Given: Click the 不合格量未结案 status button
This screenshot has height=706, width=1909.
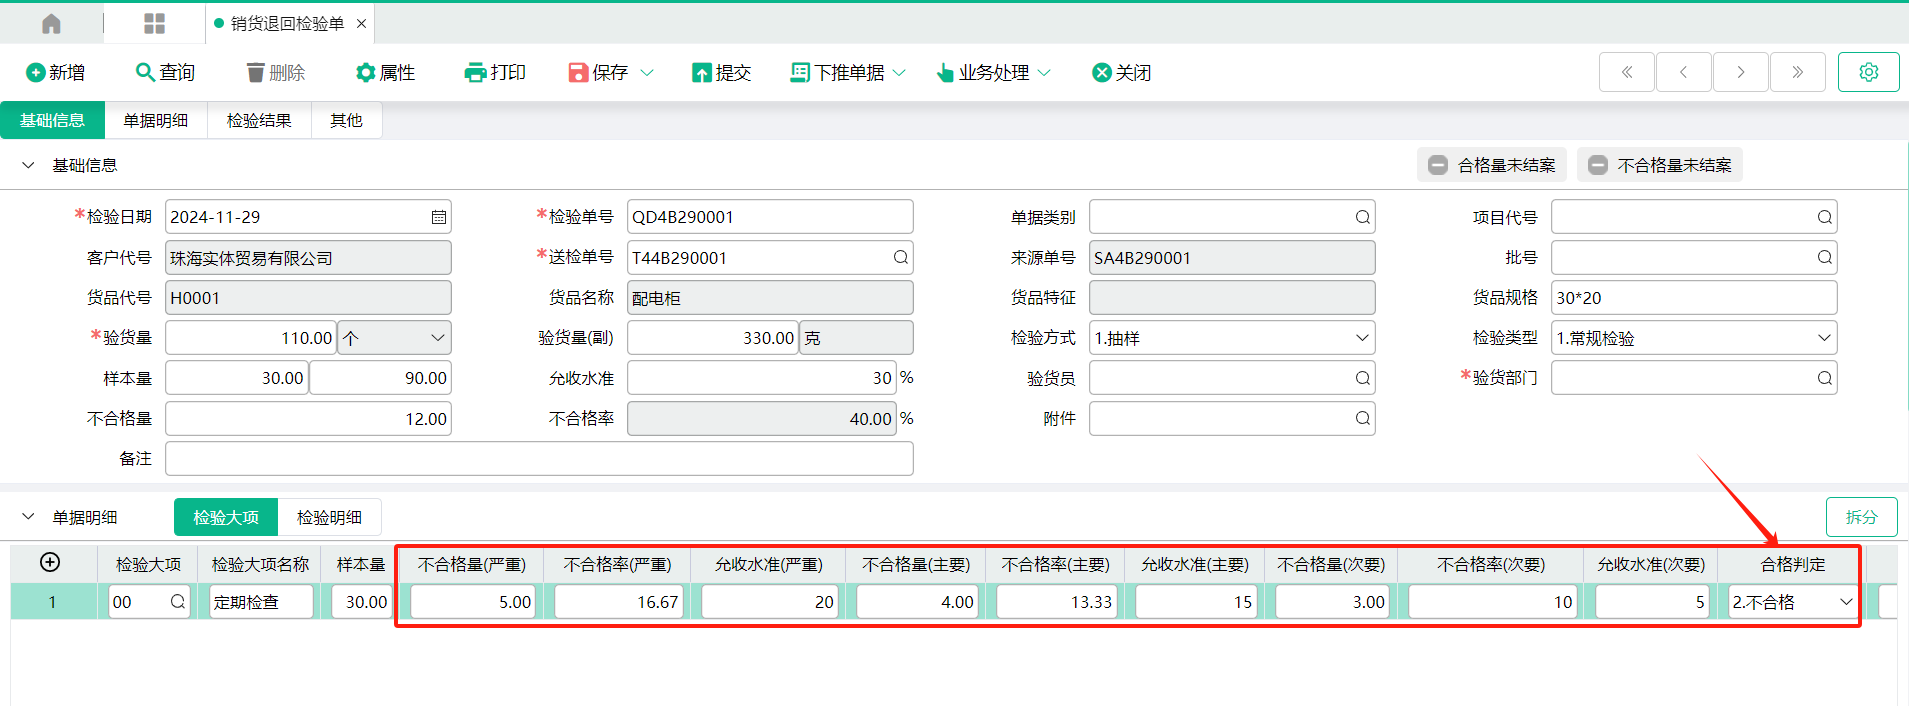Looking at the screenshot, I should pos(1660,165).
